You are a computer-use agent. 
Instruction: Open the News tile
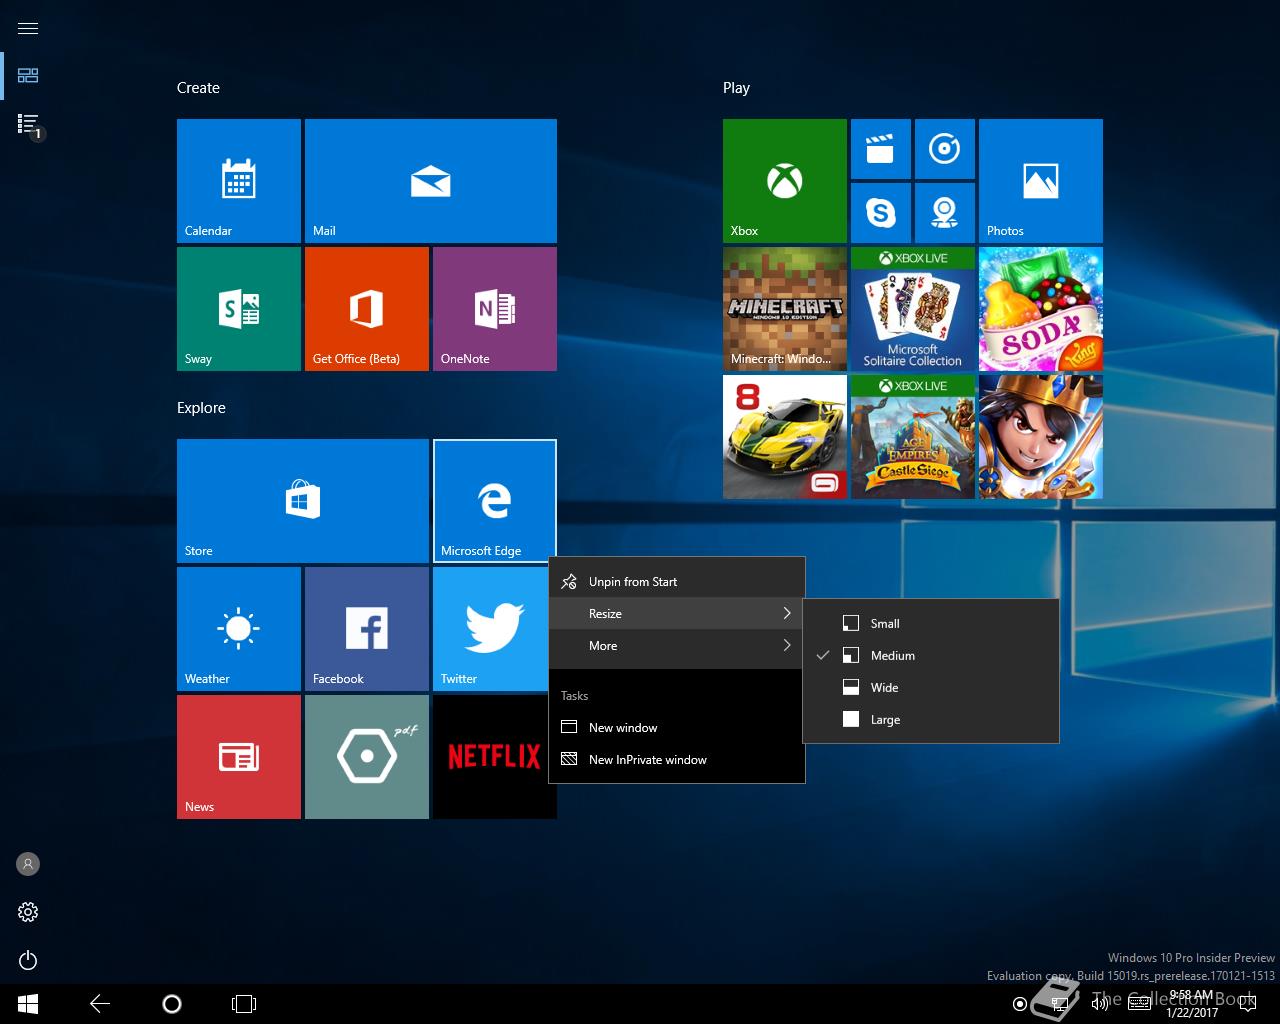pyautogui.click(x=239, y=757)
